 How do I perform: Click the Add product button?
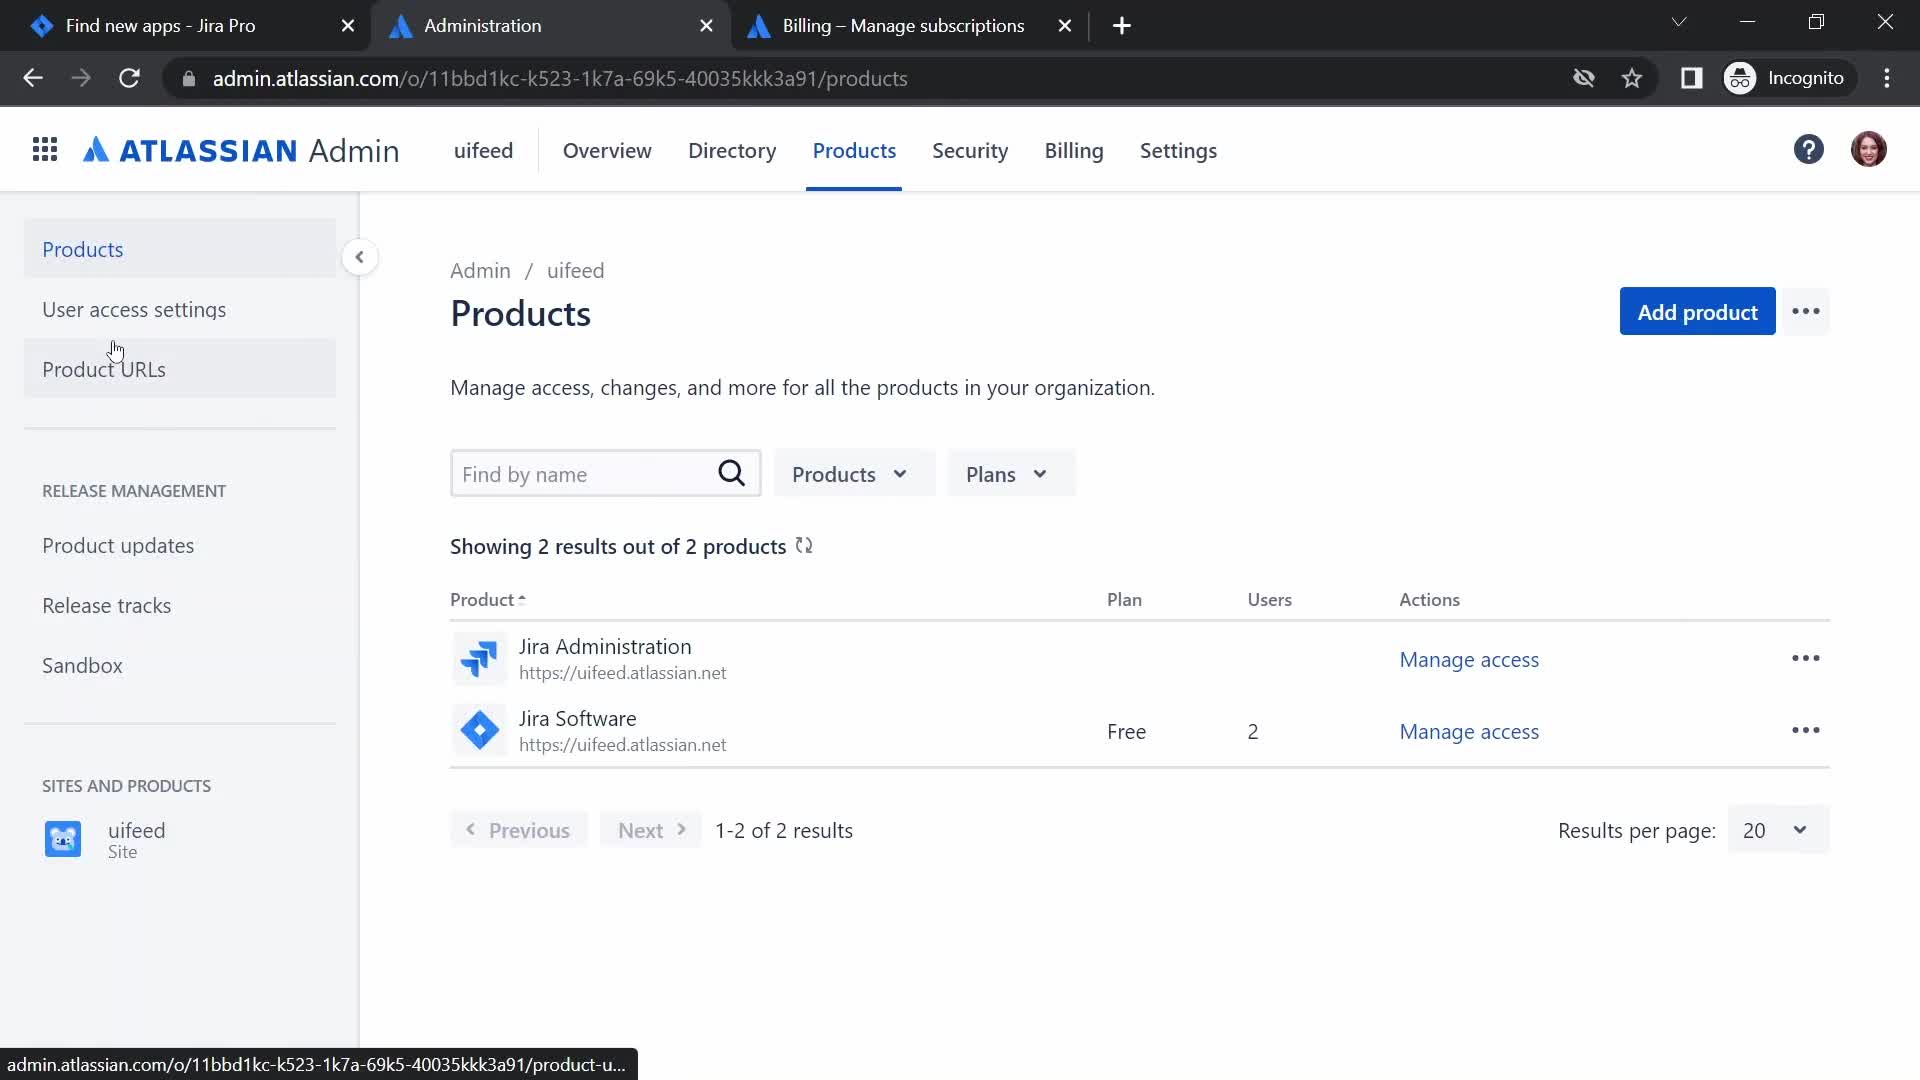1697,312
